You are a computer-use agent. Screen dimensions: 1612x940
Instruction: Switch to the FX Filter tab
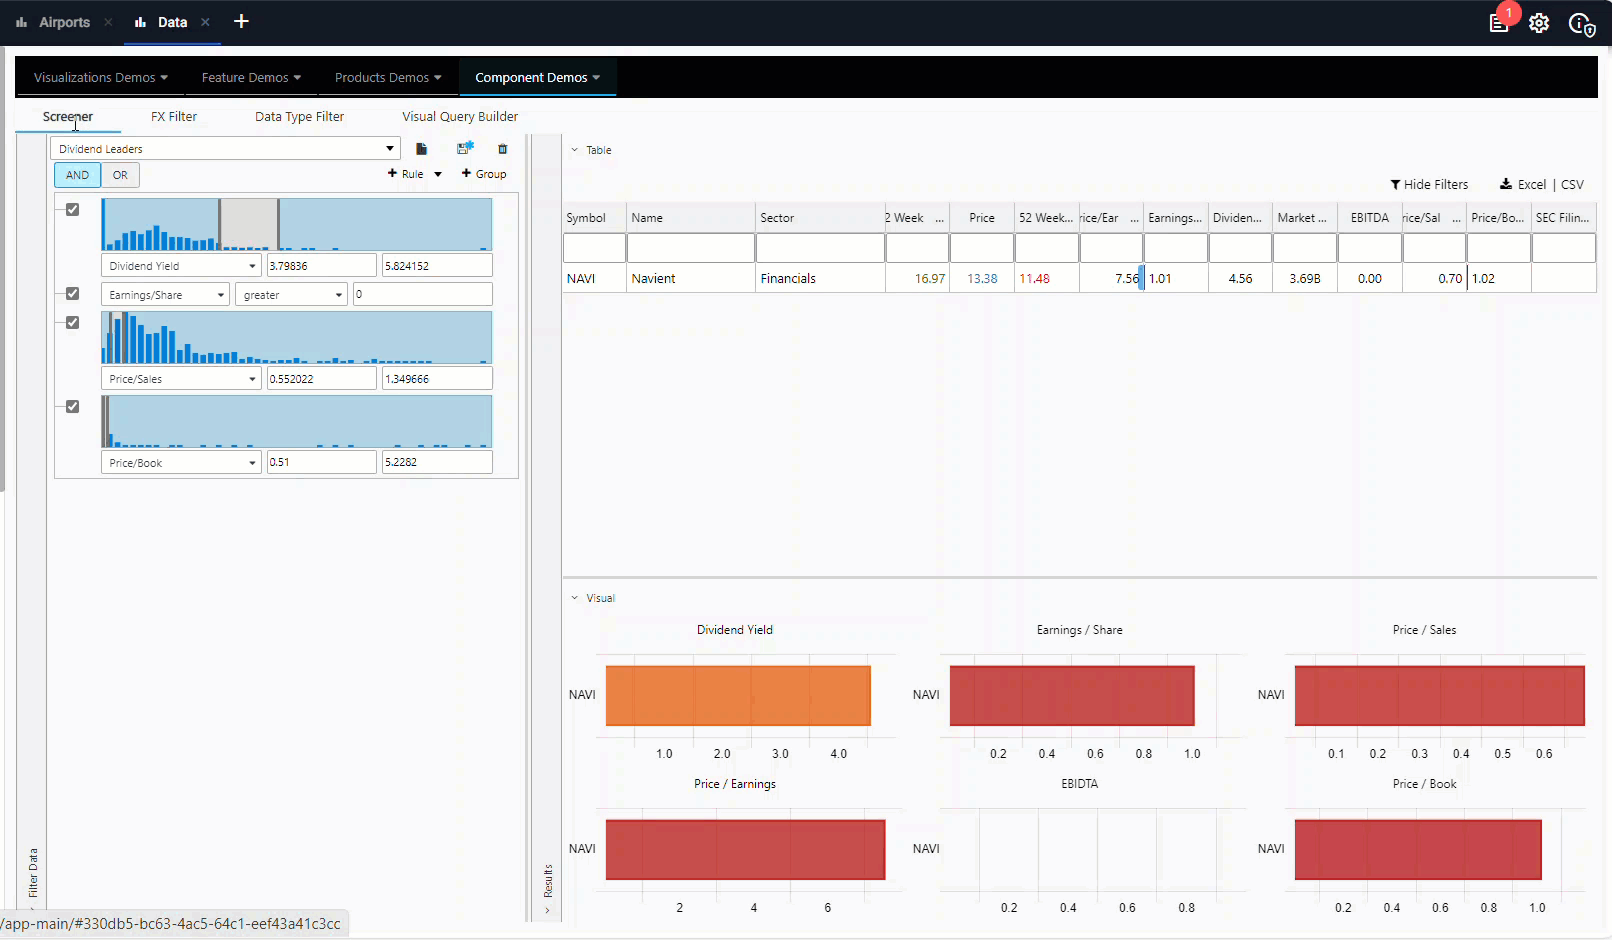tap(174, 117)
